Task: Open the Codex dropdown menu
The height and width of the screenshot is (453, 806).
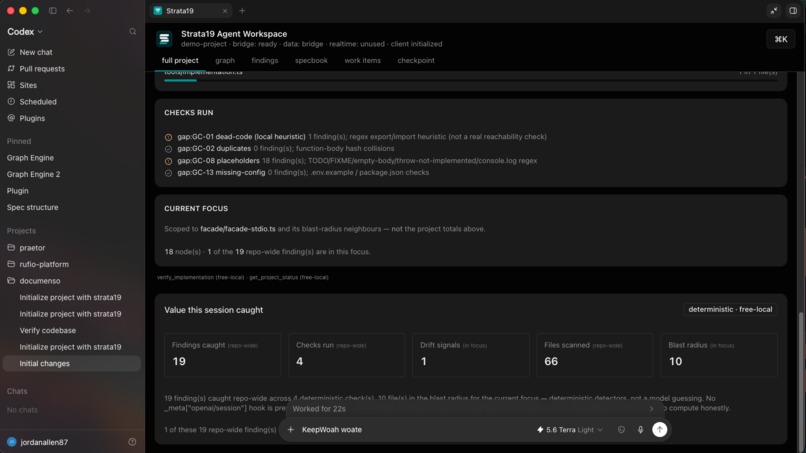Action: [25, 32]
